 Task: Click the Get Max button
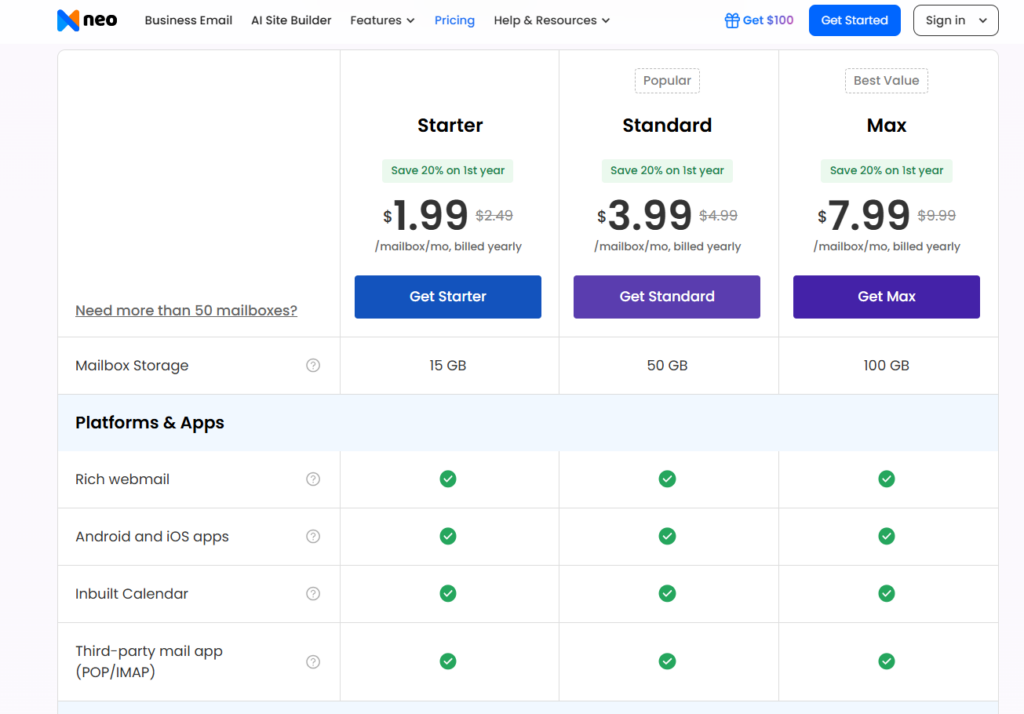point(886,296)
